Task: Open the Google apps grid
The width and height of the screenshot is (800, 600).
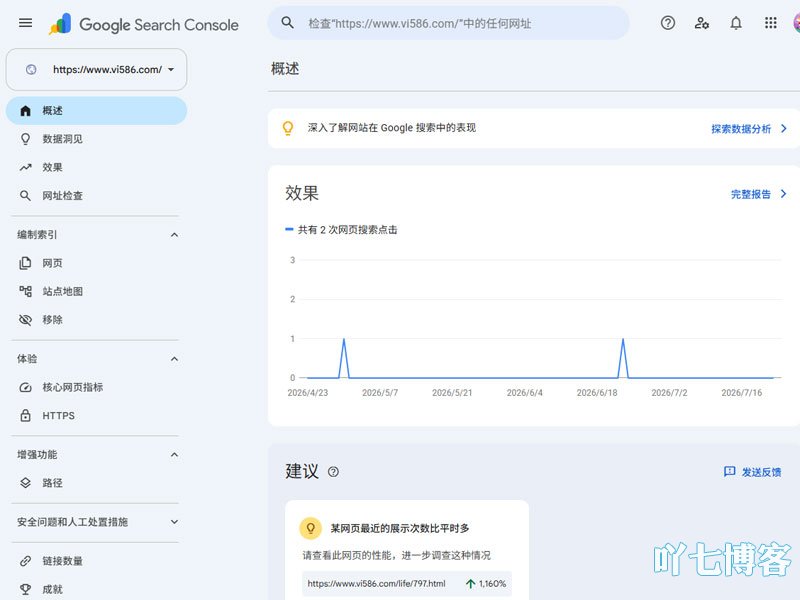Action: (770, 23)
